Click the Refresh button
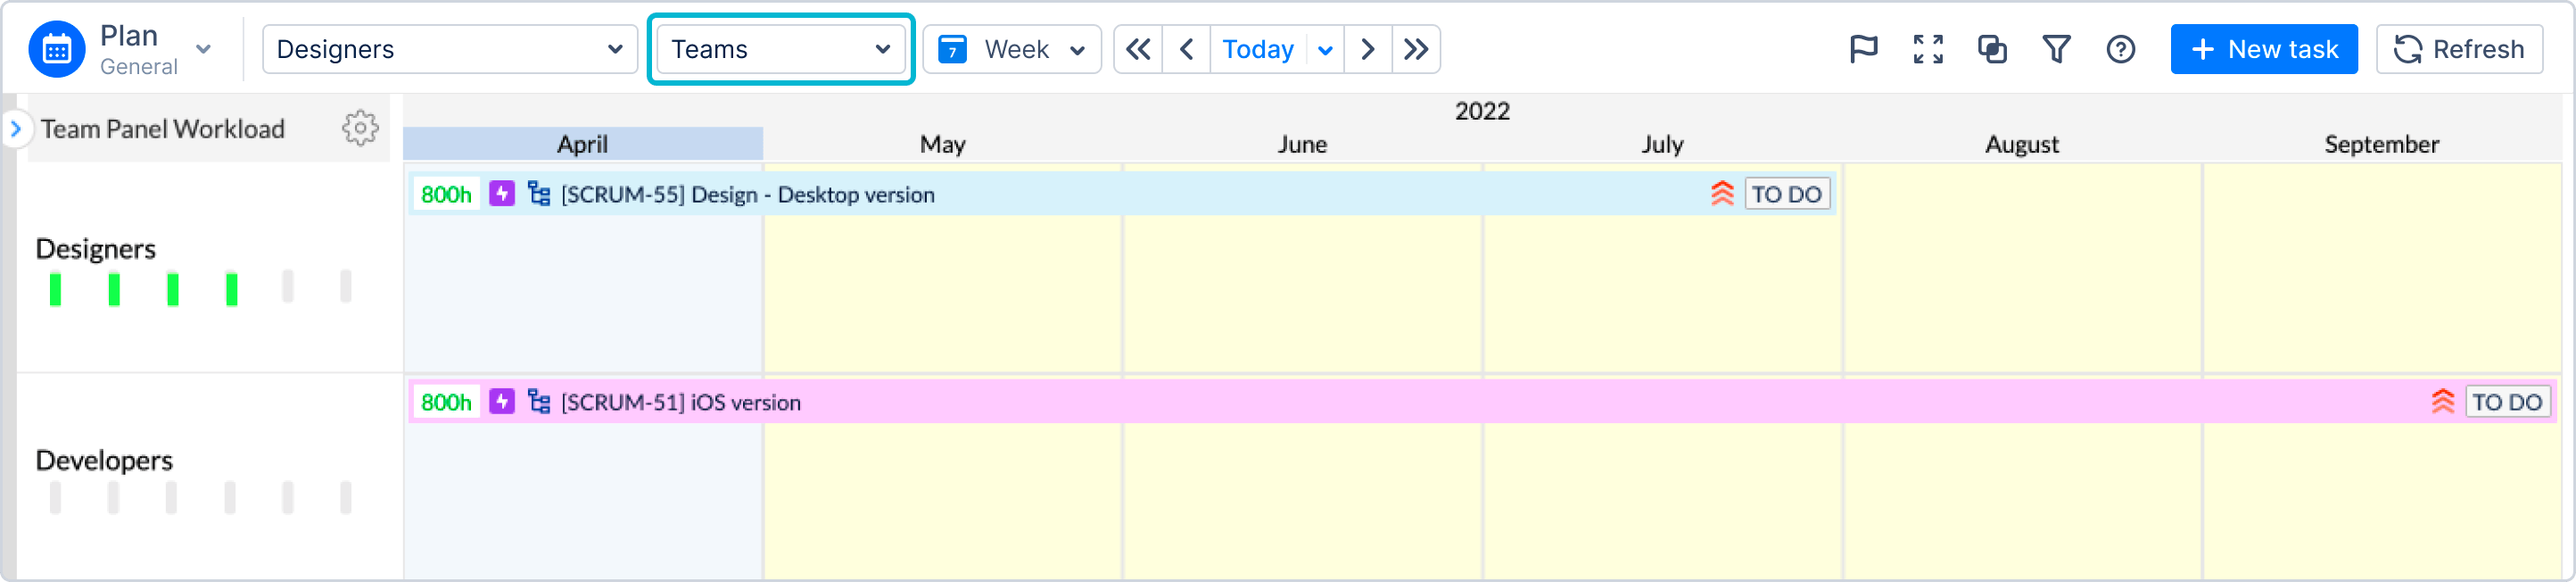The width and height of the screenshot is (2576, 582). (x=2458, y=49)
